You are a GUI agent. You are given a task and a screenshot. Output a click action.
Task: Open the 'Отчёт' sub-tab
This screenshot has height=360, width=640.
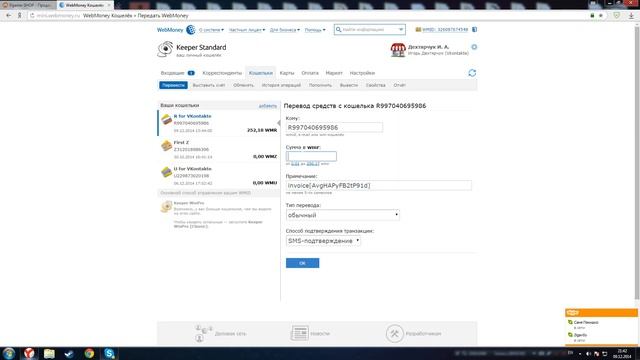(399, 85)
